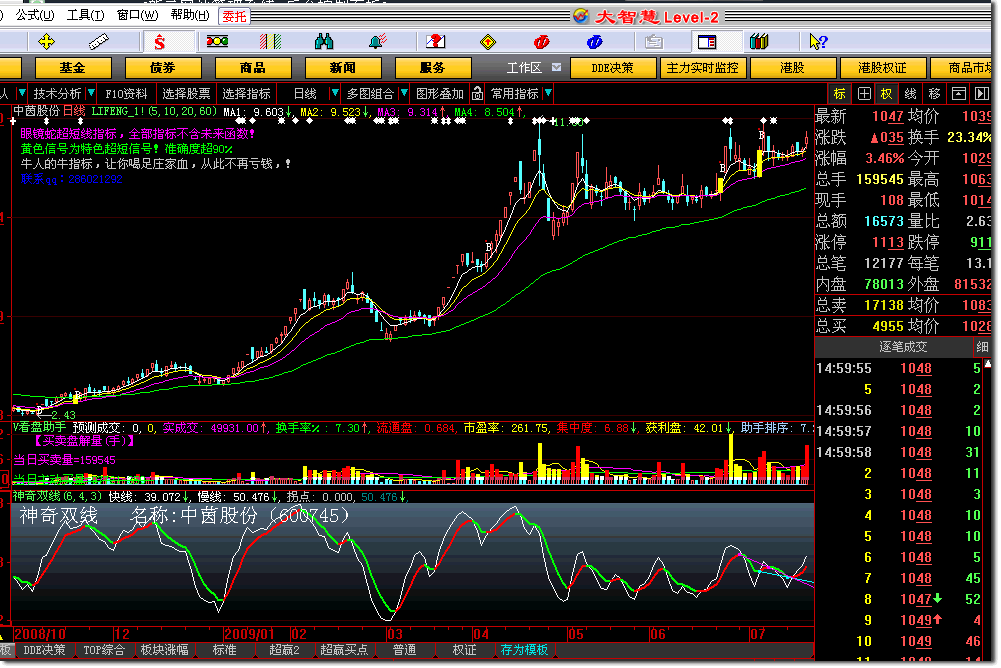The image size is (1001, 668).
Task: Click 图形叠加 chart overlay
Action: click(440, 94)
